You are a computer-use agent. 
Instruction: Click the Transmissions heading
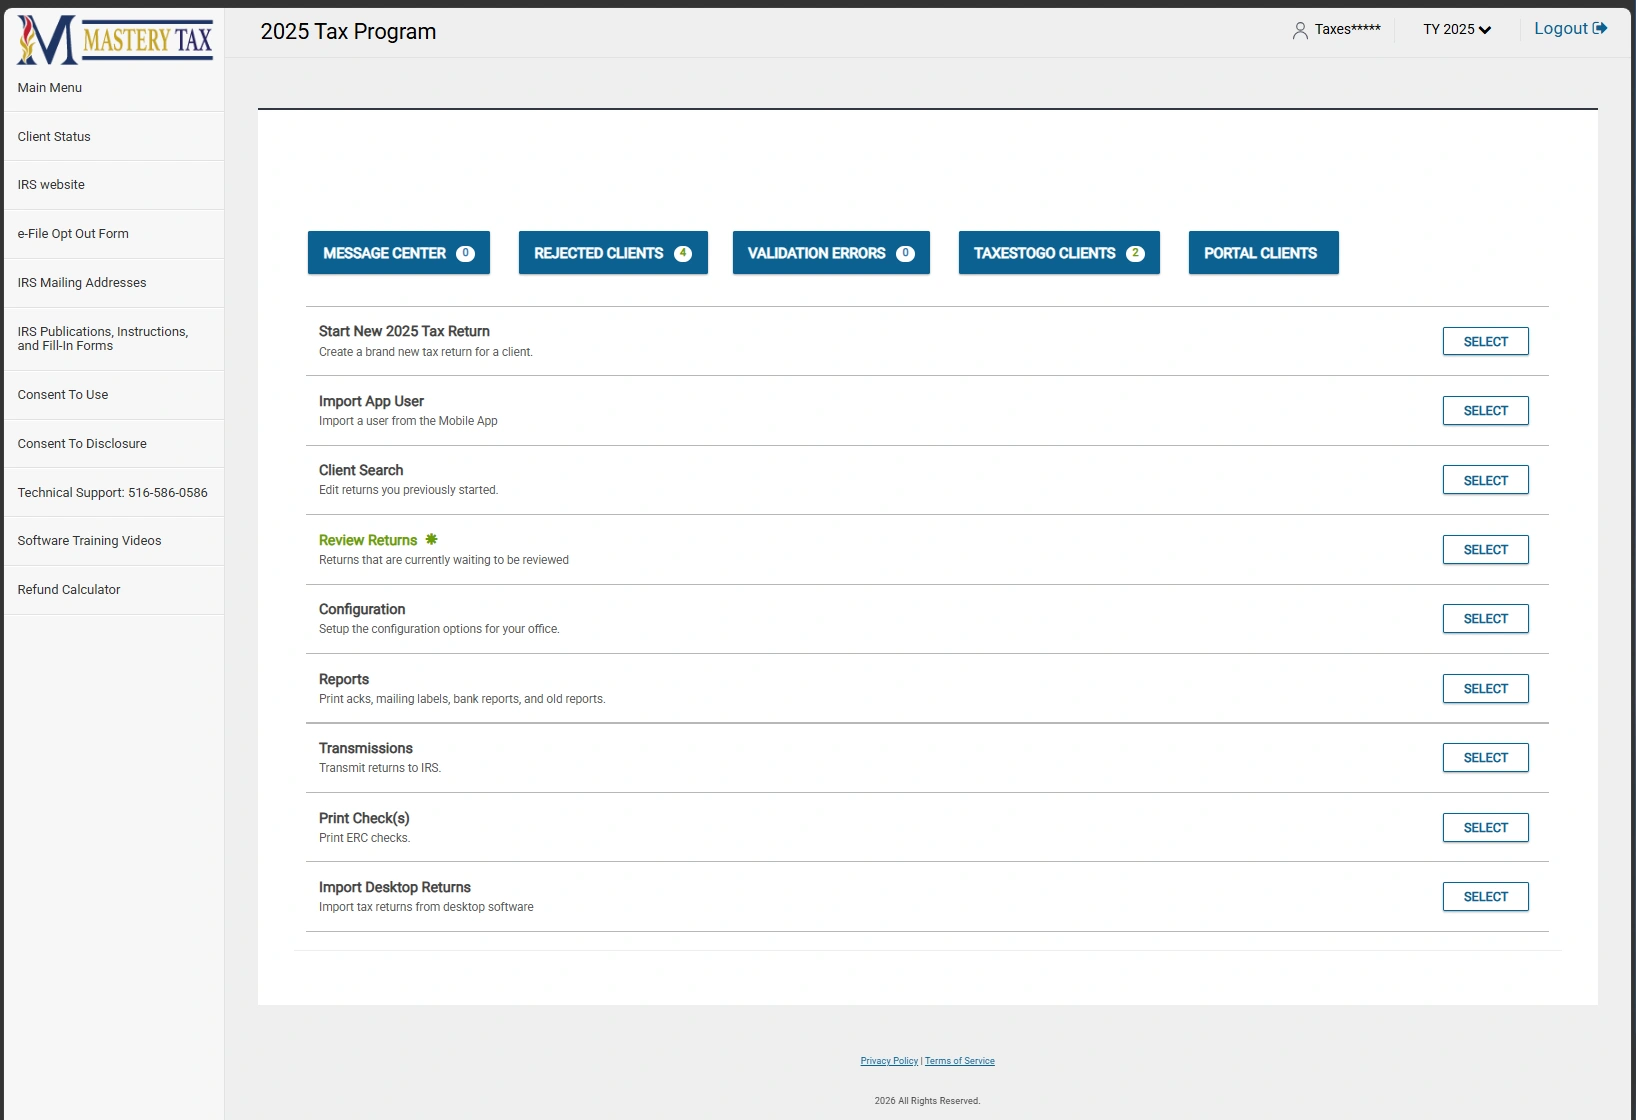[366, 748]
